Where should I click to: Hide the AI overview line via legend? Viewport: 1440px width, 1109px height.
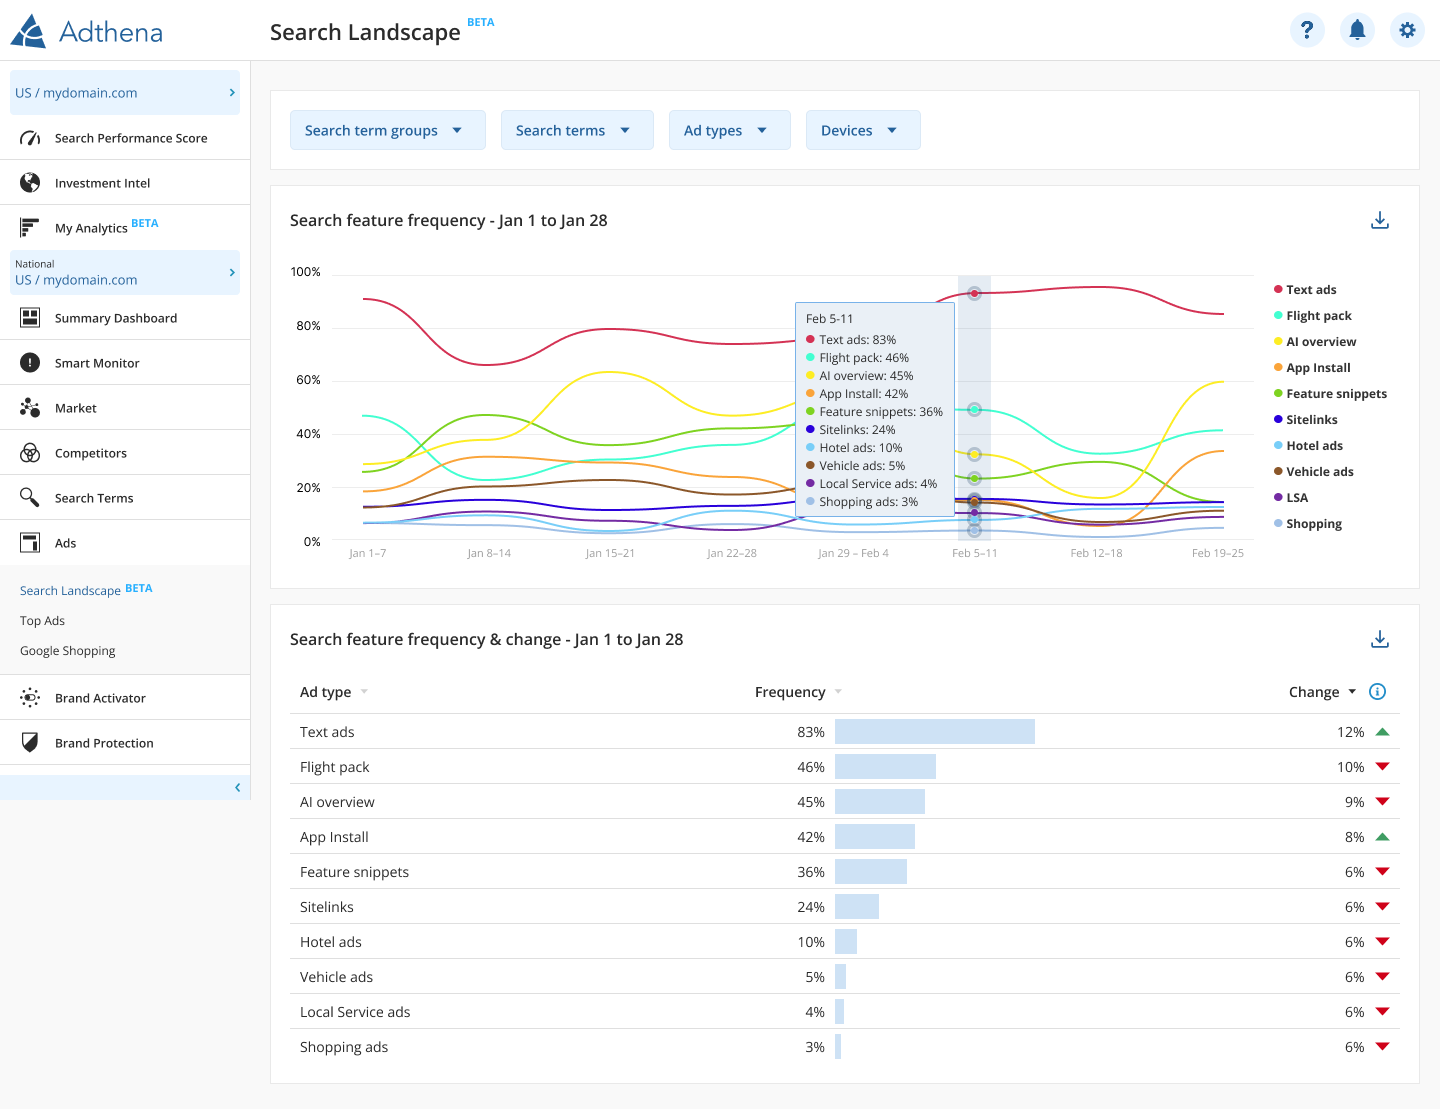(x=1320, y=342)
